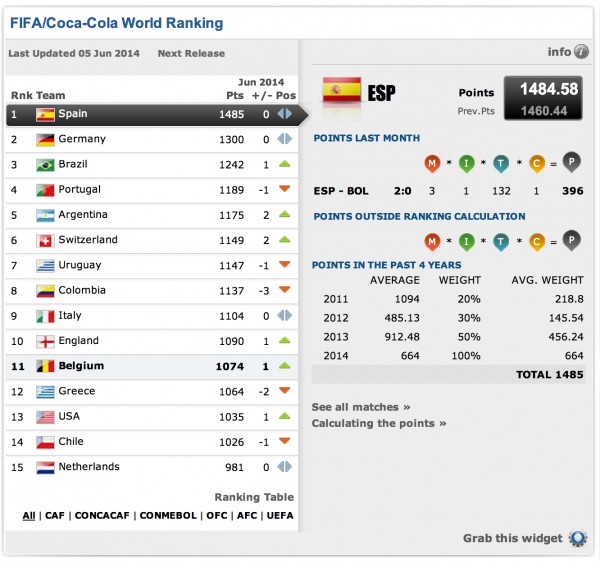Click the Grab this widget gear icon
600x562 pixels.
click(578, 538)
